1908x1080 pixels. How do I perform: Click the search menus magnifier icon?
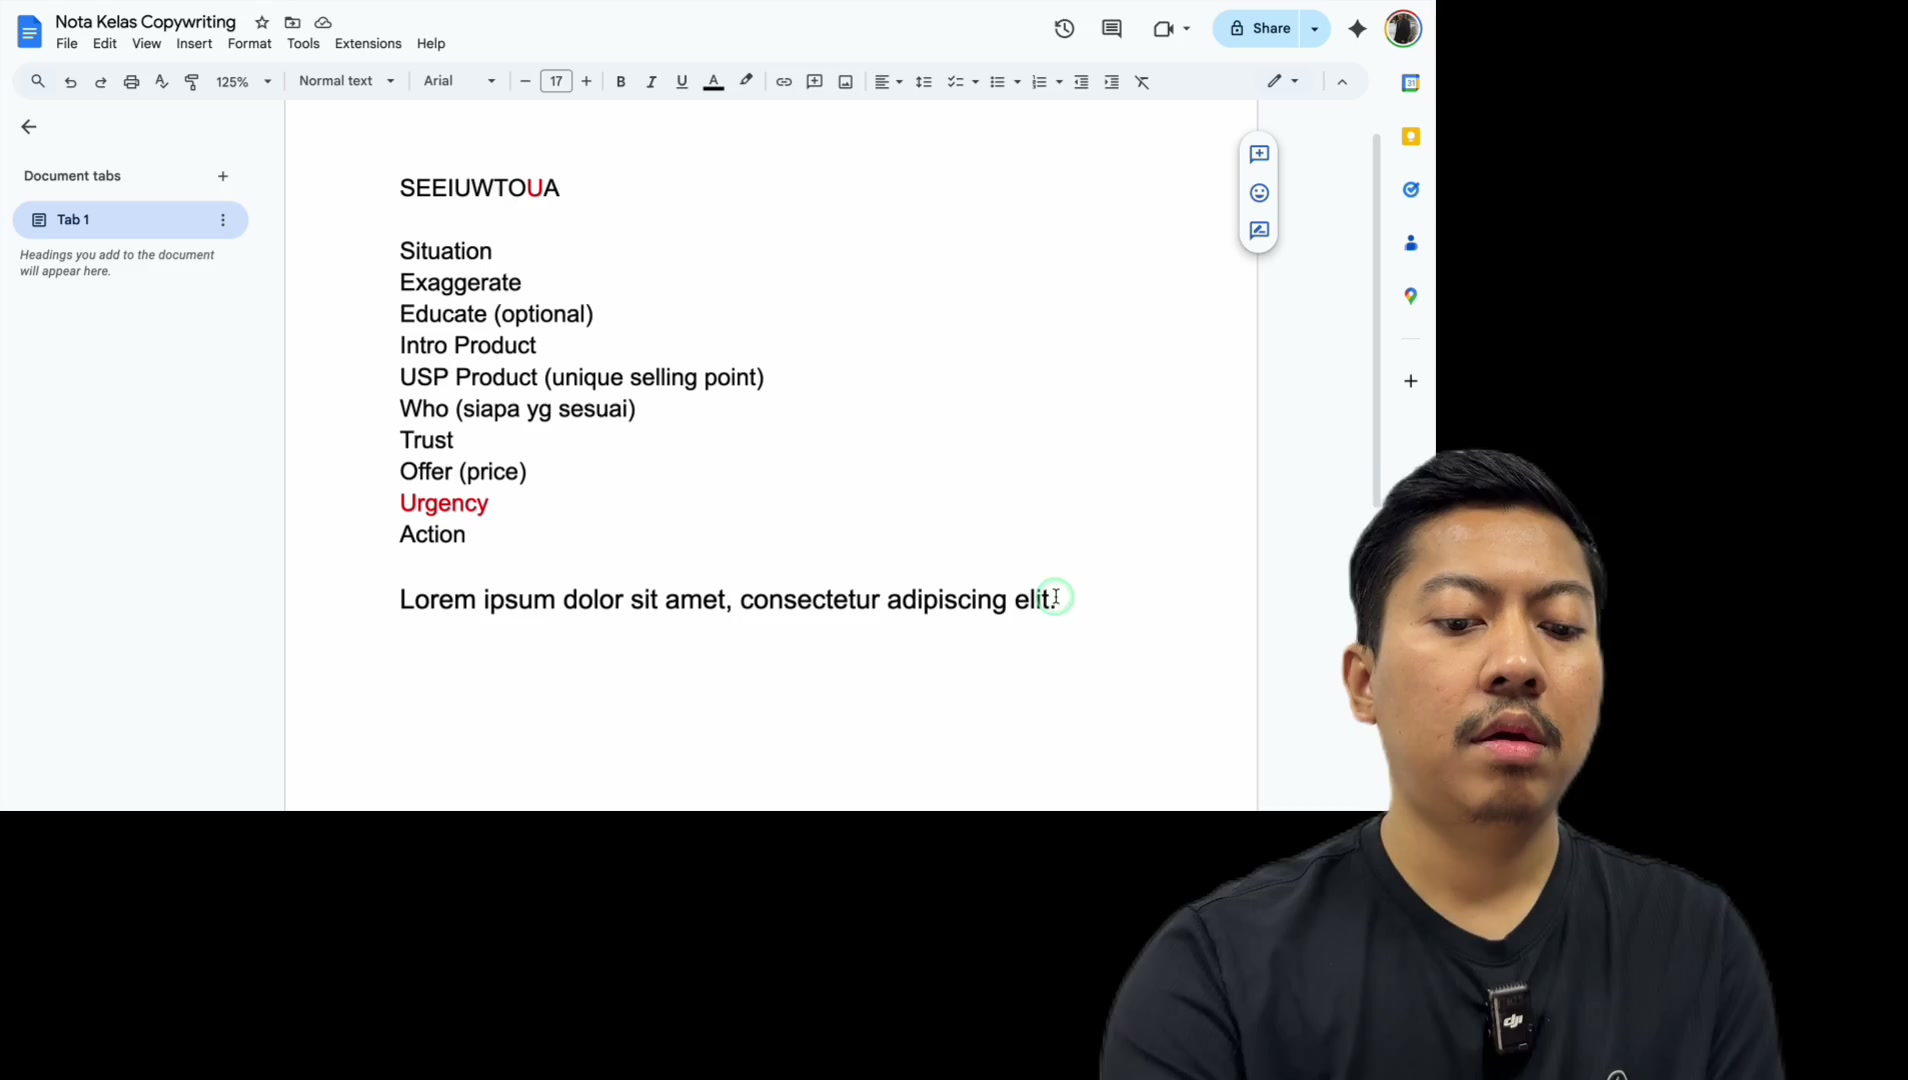(x=38, y=81)
